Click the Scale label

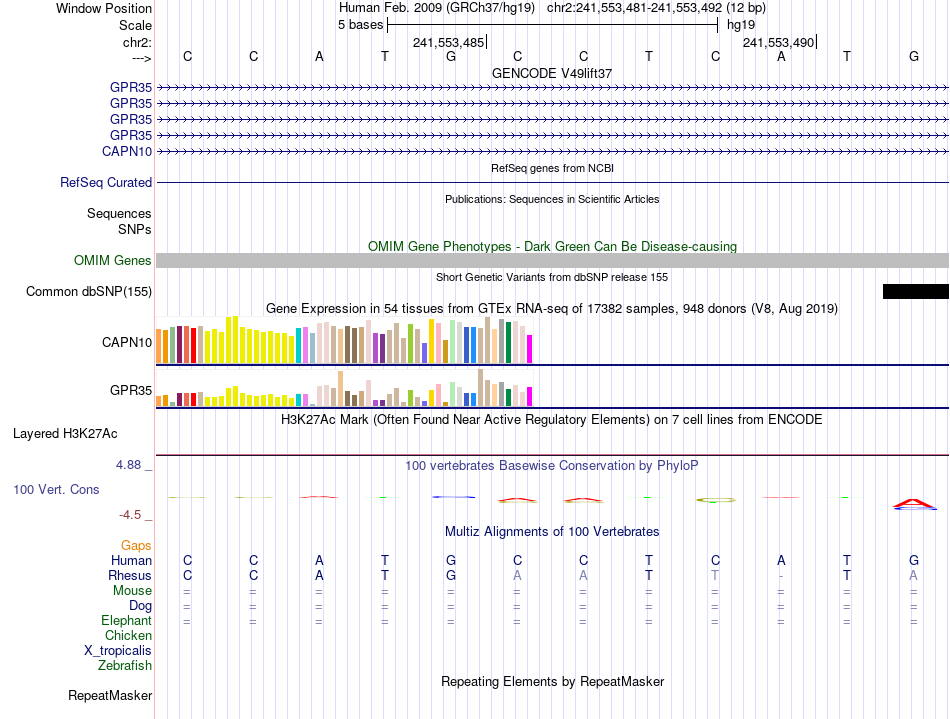point(135,26)
